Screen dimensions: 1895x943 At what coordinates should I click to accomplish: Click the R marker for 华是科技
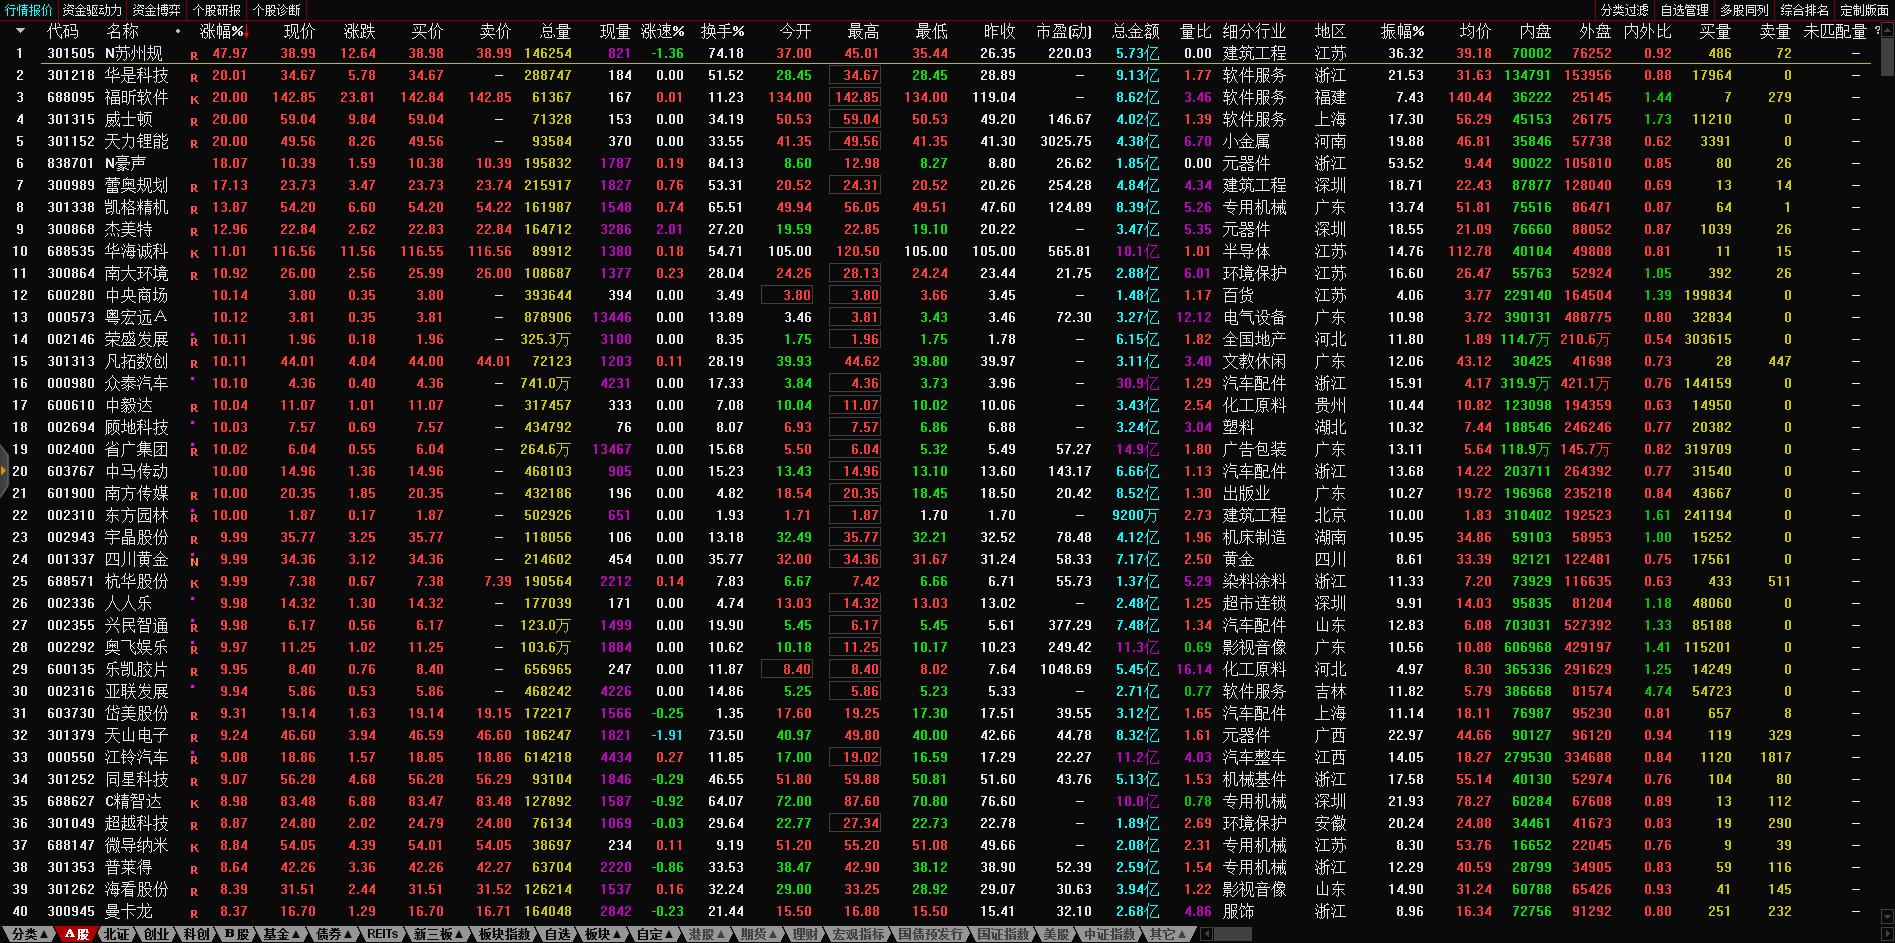pyautogui.click(x=194, y=76)
